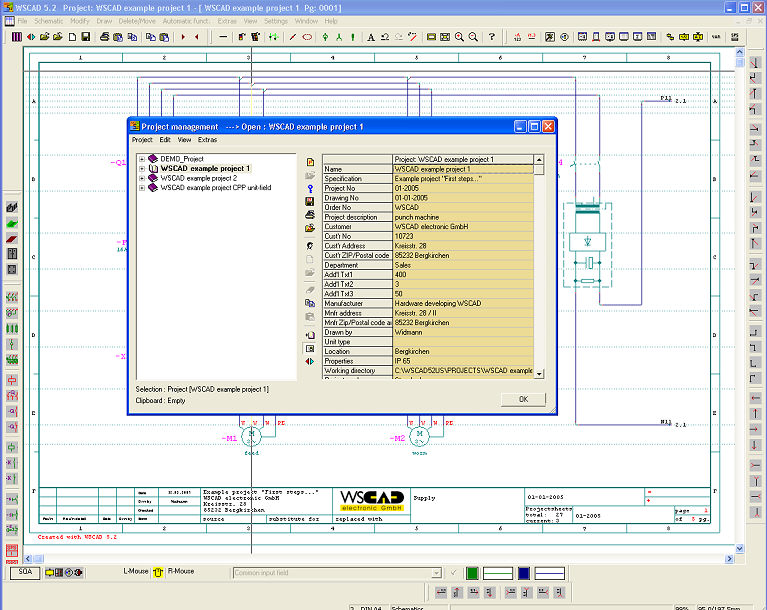Click the 'Widmann' Drawn by value
This screenshot has height=610, width=767.
(463, 332)
